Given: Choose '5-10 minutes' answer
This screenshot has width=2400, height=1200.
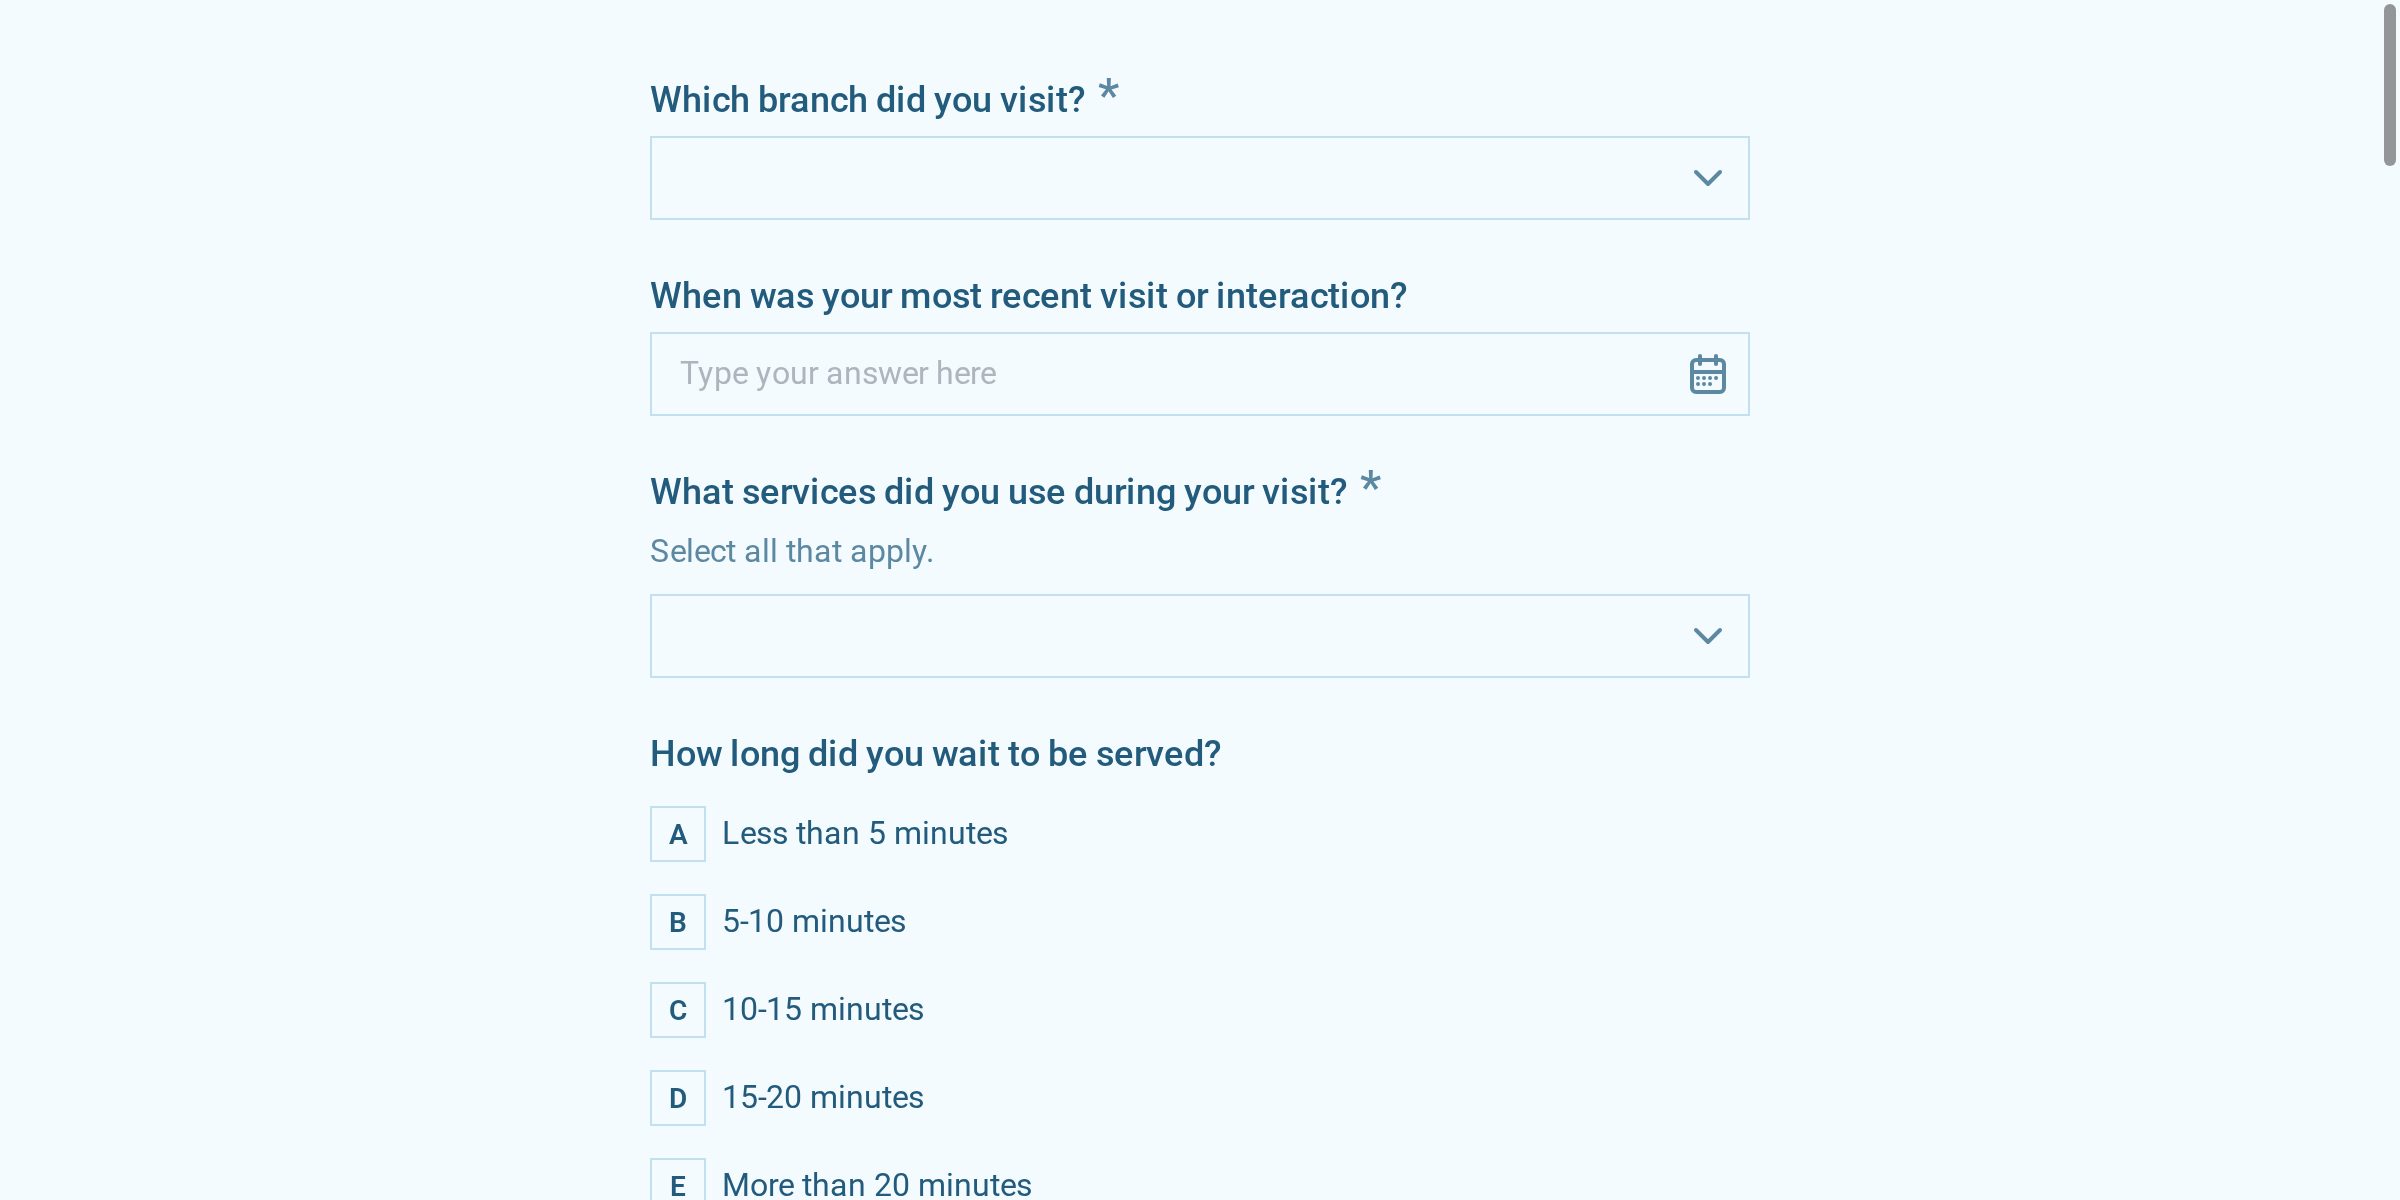Looking at the screenshot, I should (813, 921).
